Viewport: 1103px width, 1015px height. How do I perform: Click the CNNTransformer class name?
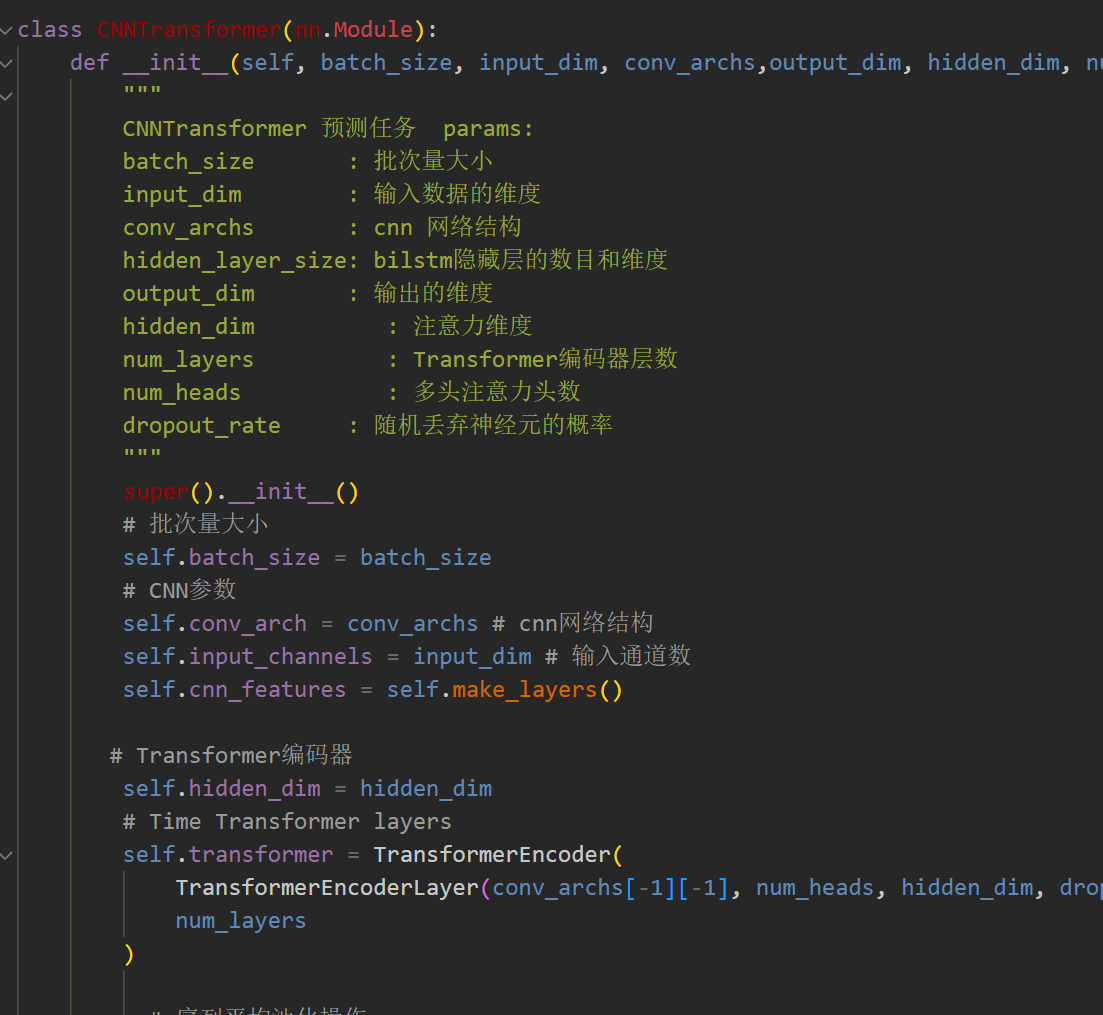[x=189, y=29]
